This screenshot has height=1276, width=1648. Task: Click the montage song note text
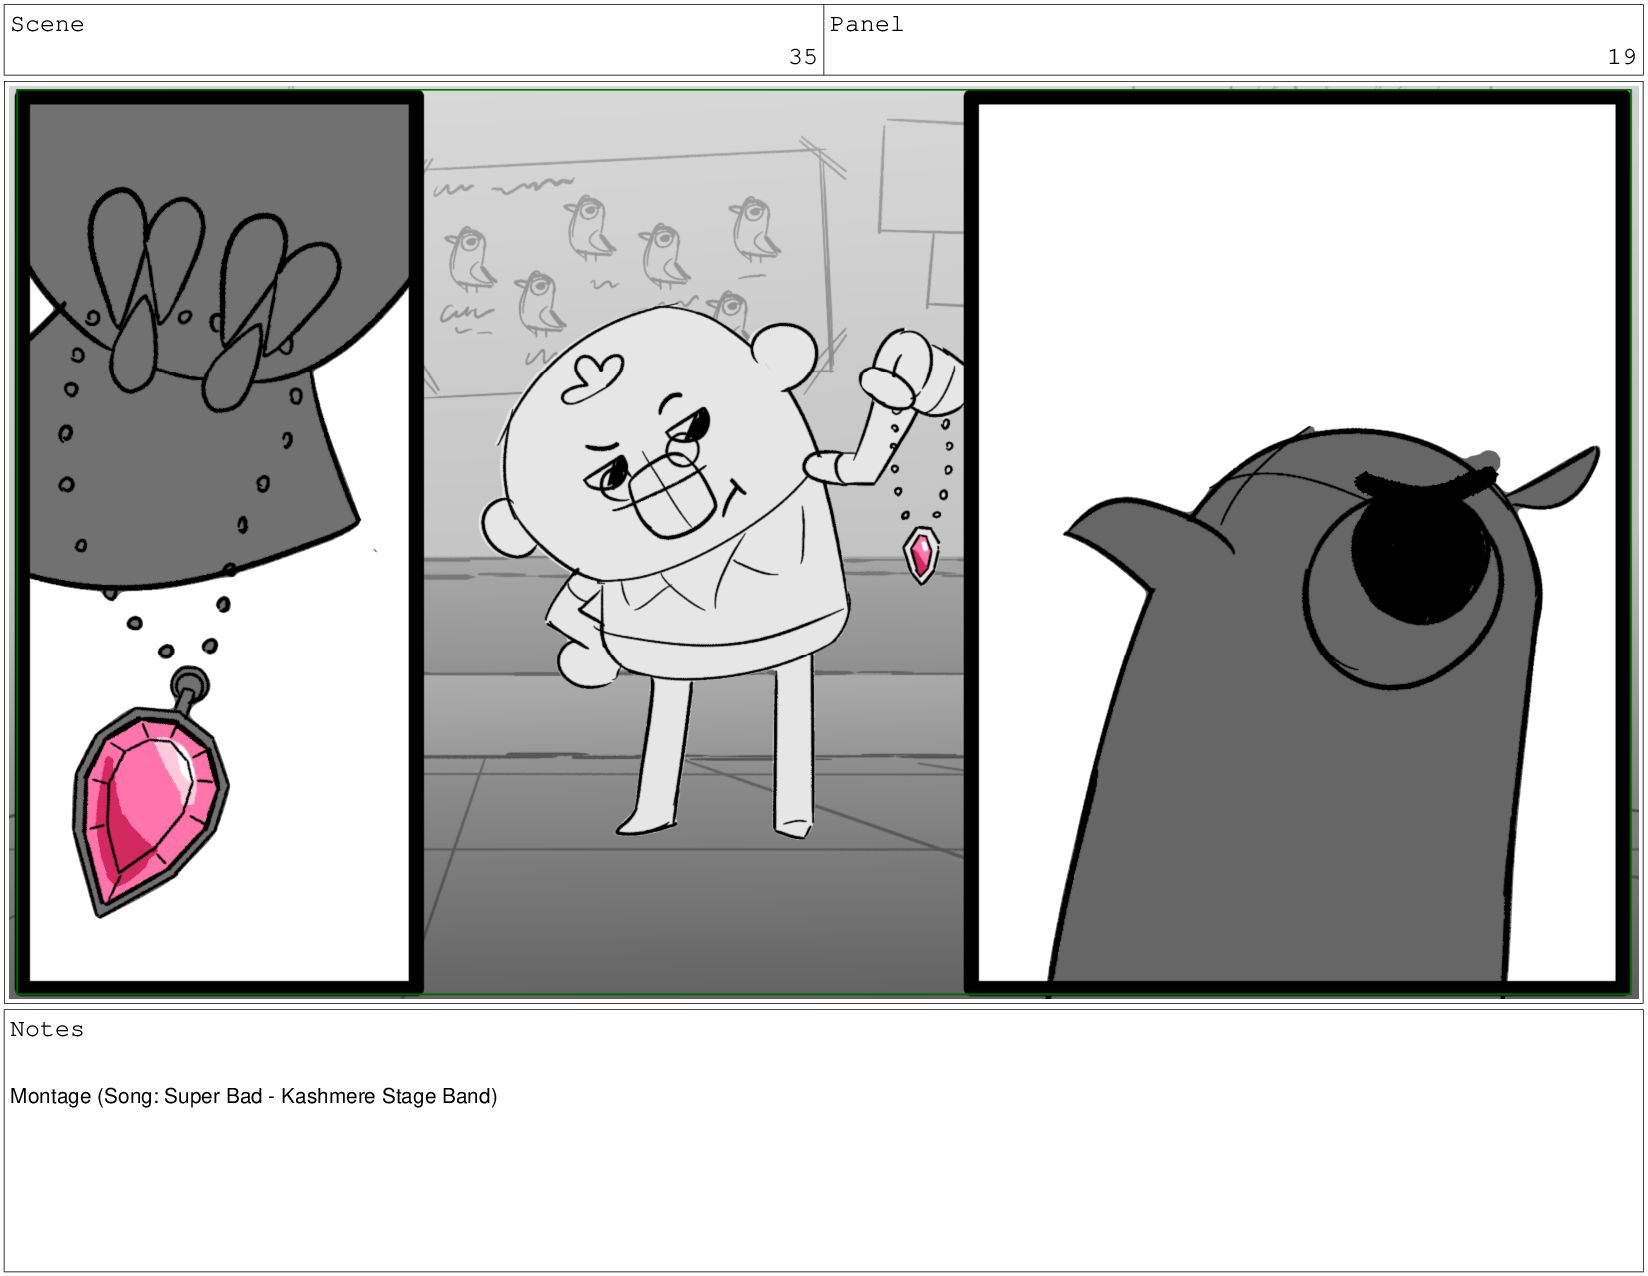(x=253, y=1096)
